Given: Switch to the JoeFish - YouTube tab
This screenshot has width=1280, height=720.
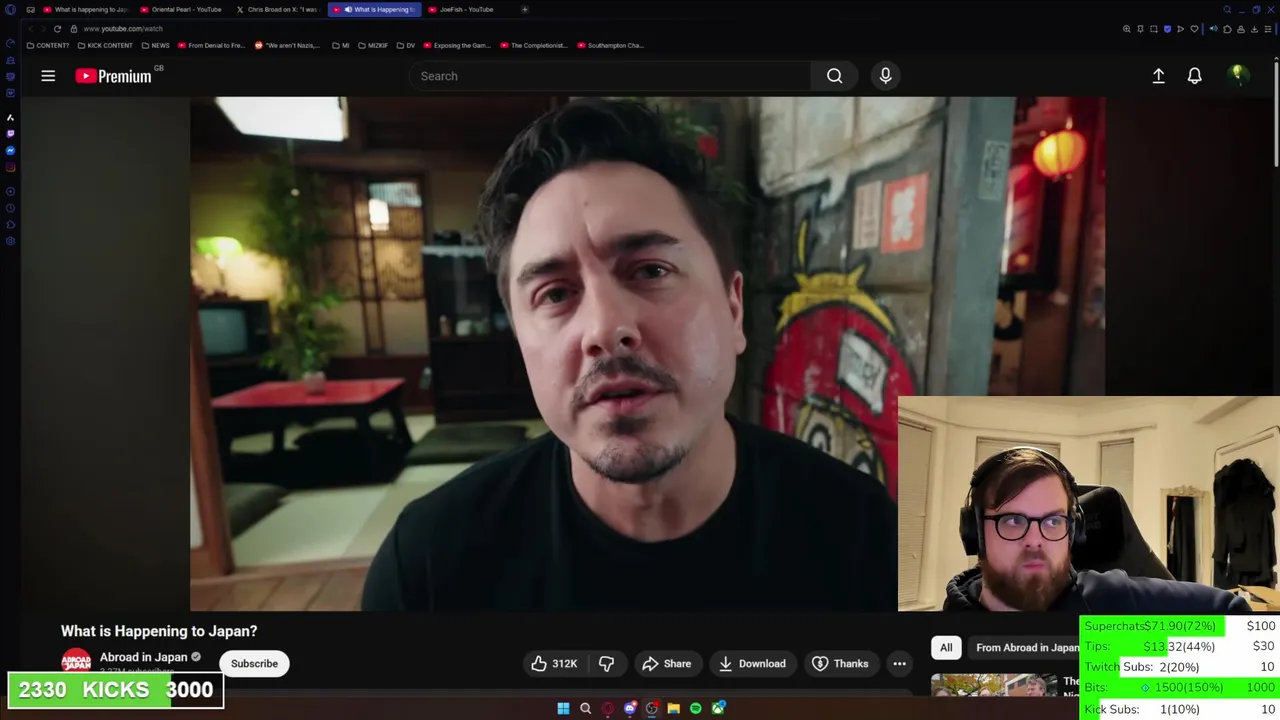Looking at the screenshot, I should (x=468, y=9).
